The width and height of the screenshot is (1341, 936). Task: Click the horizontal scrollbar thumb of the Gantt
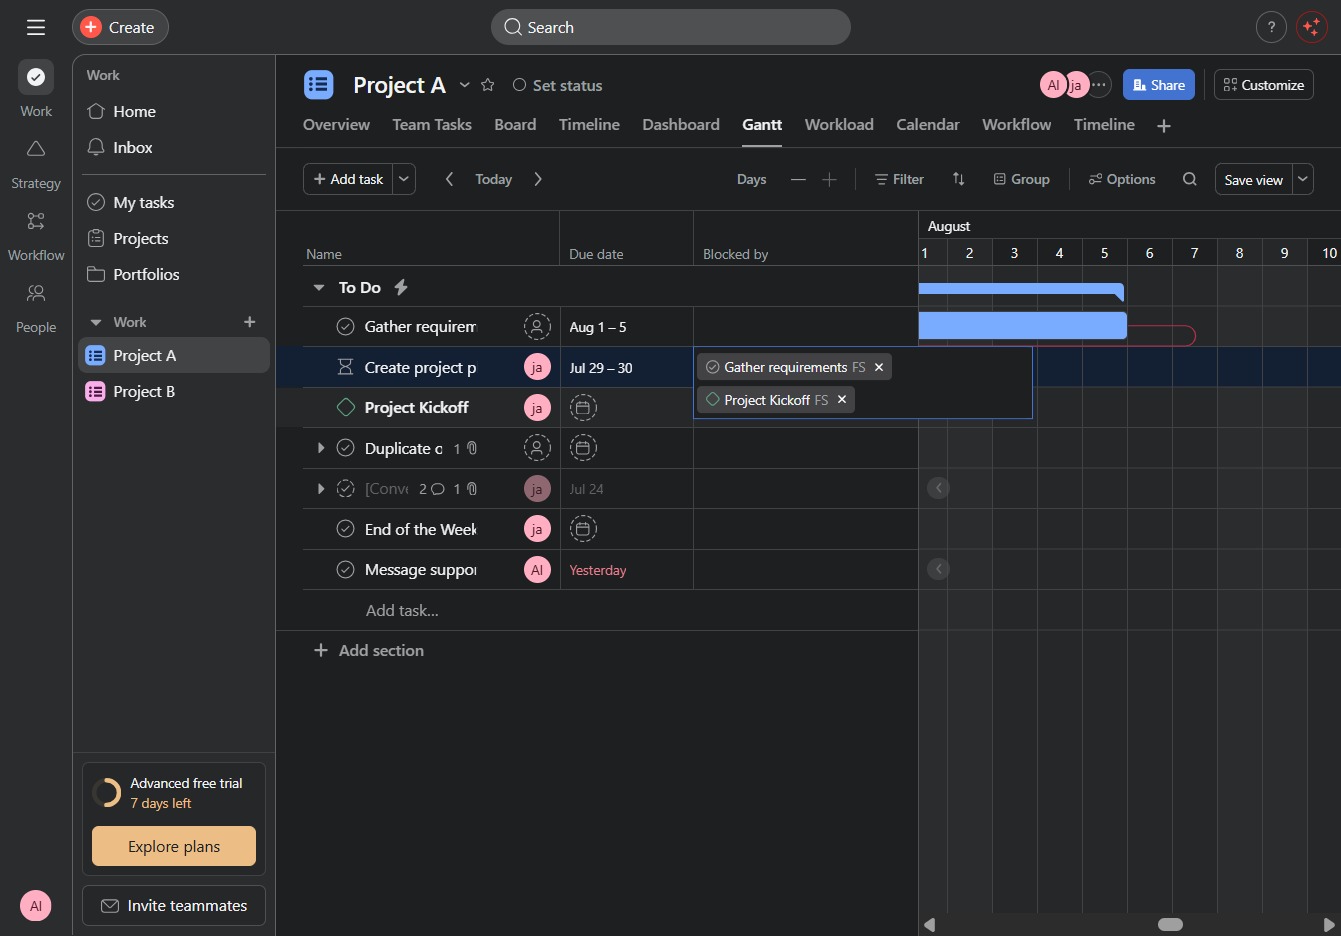(x=1170, y=925)
